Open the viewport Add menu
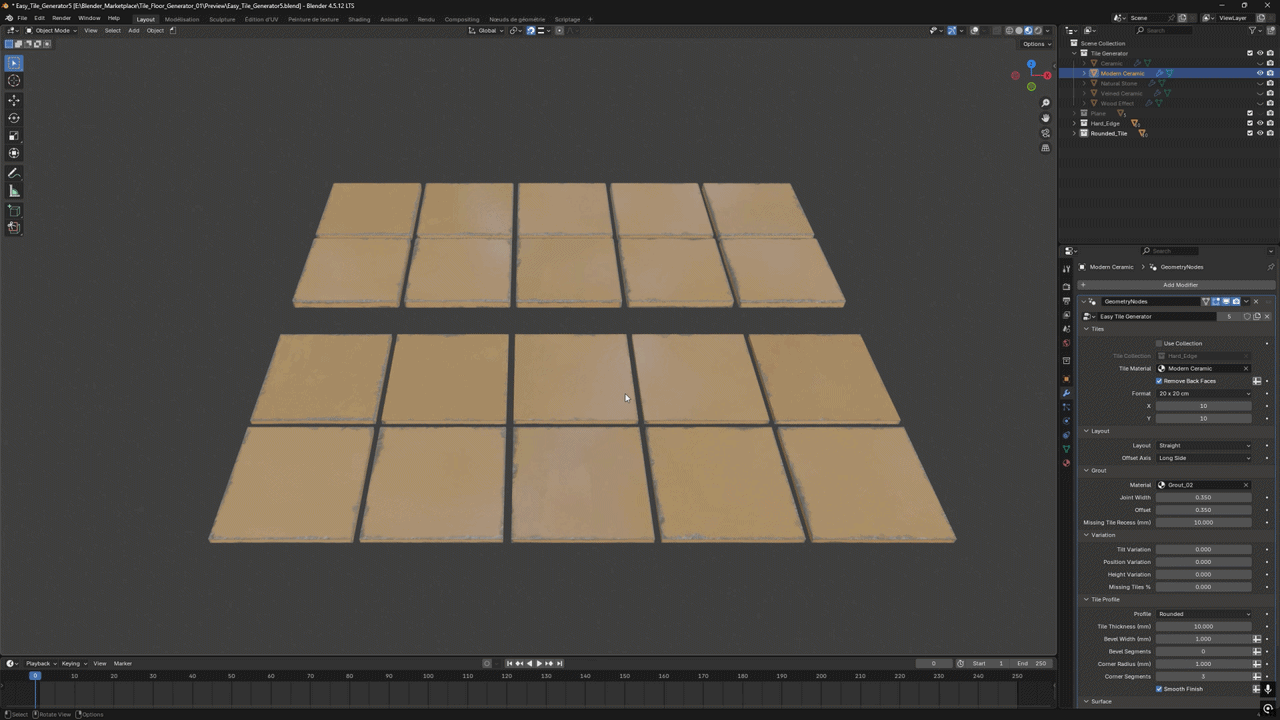Screen dimensions: 1280x720 click(133, 30)
